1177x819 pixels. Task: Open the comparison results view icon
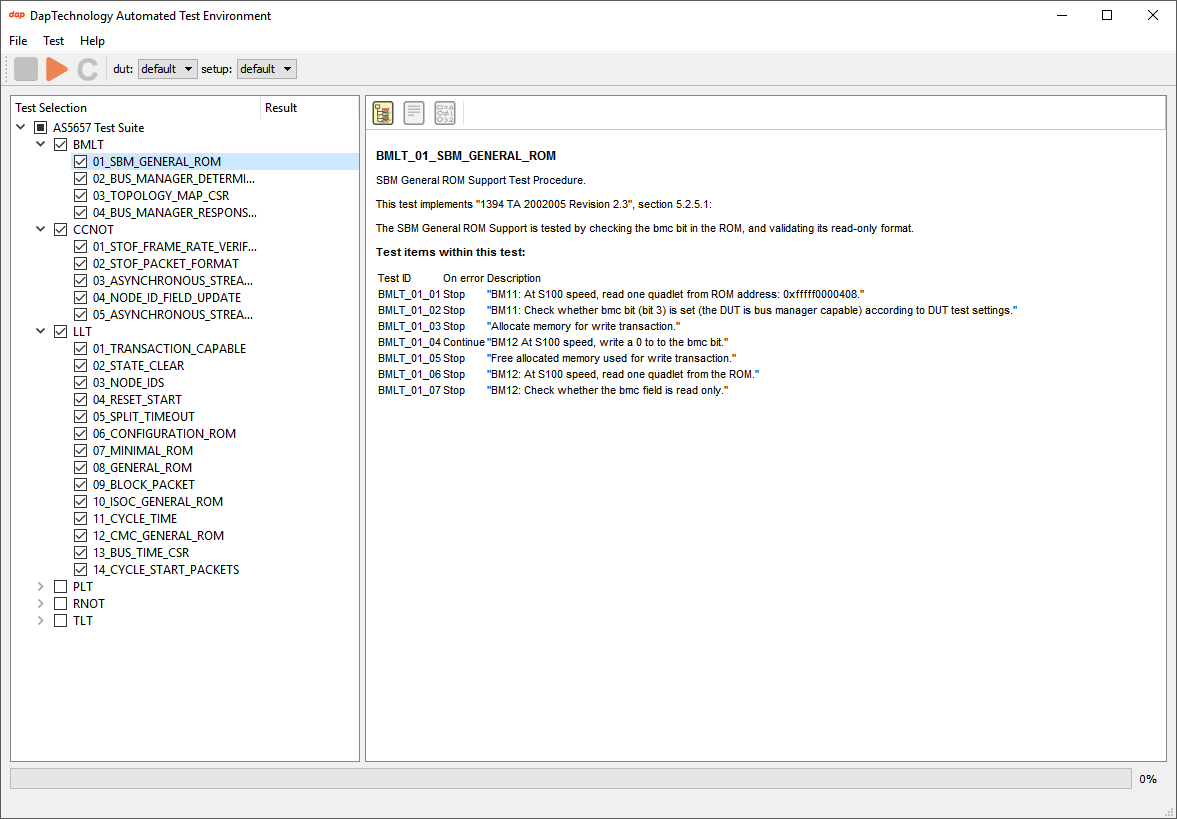[x=445, y=113]
